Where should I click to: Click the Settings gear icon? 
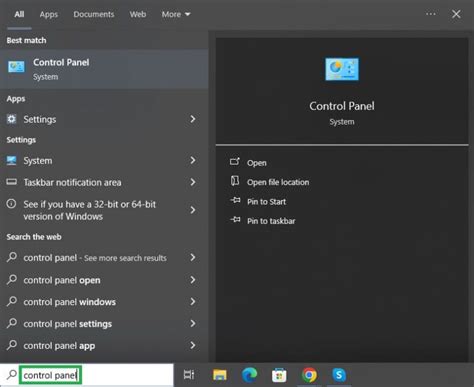(x=11, y=119)
